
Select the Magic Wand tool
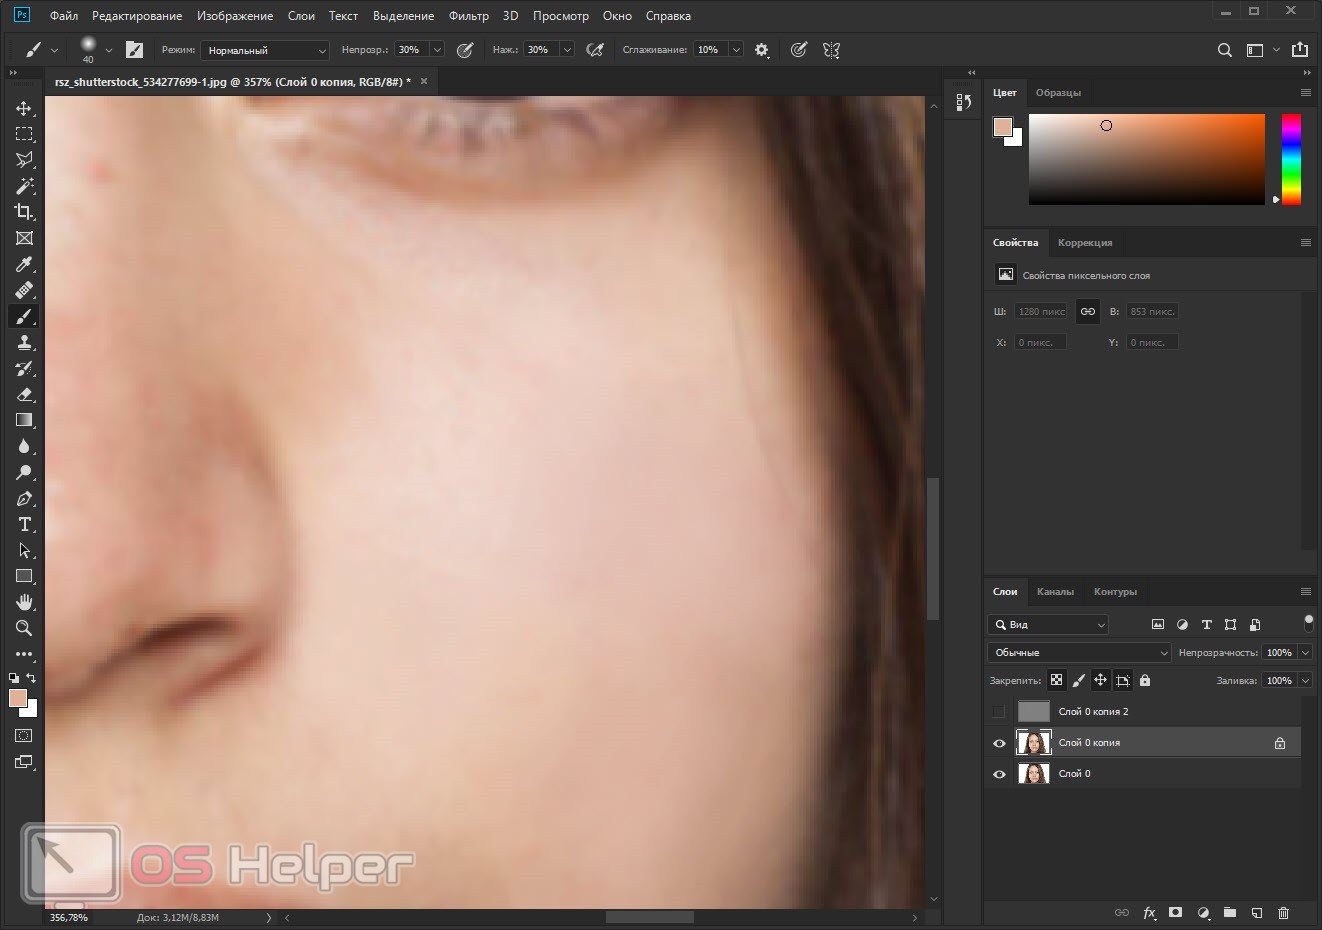click(x=24, y=186)
